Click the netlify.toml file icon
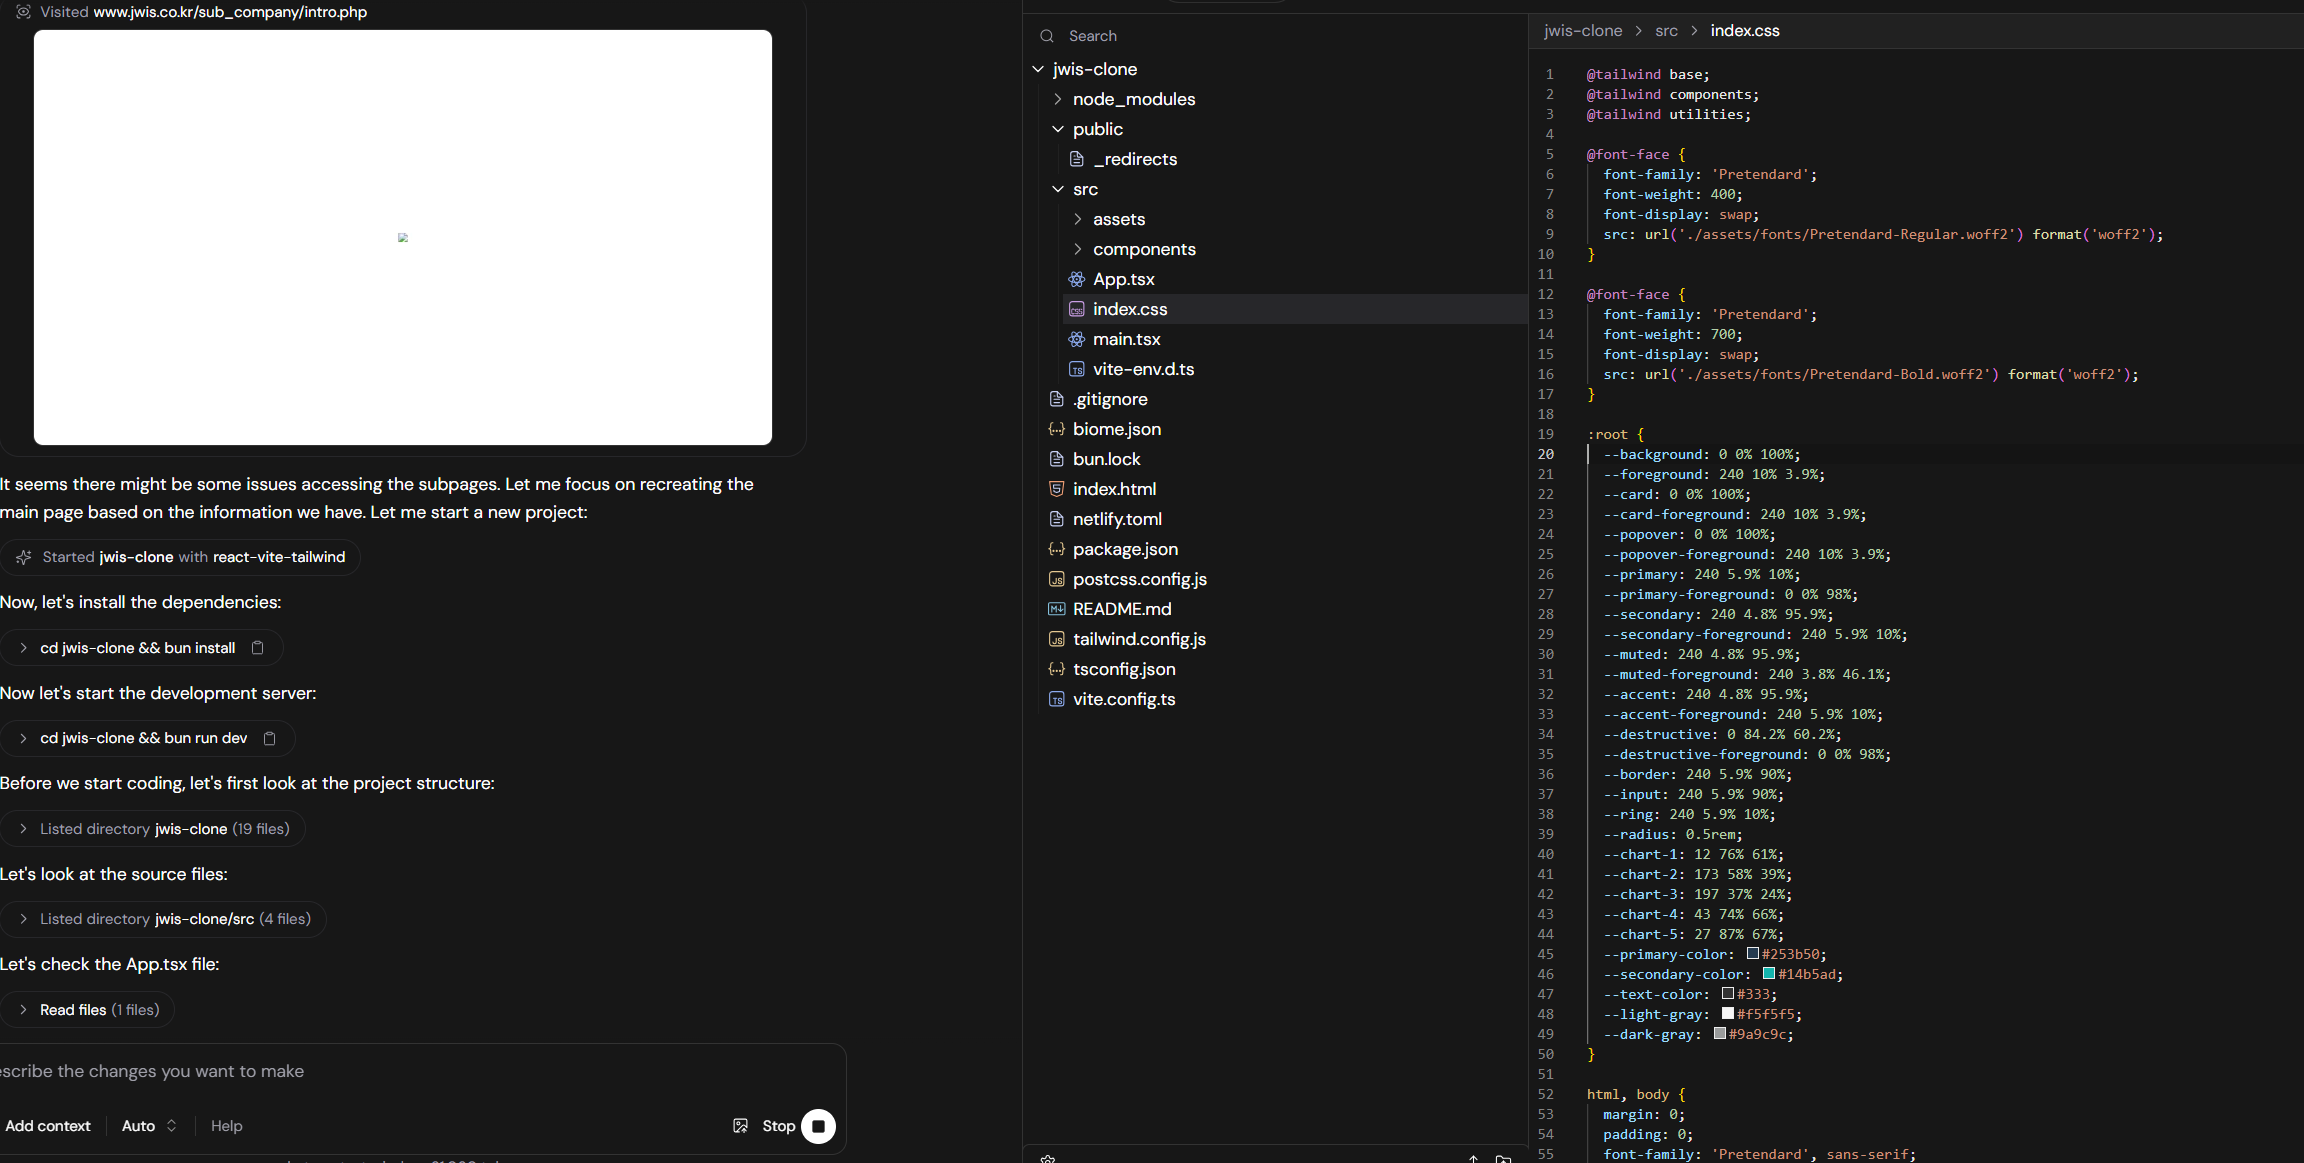 click(x=1057, y=519)
